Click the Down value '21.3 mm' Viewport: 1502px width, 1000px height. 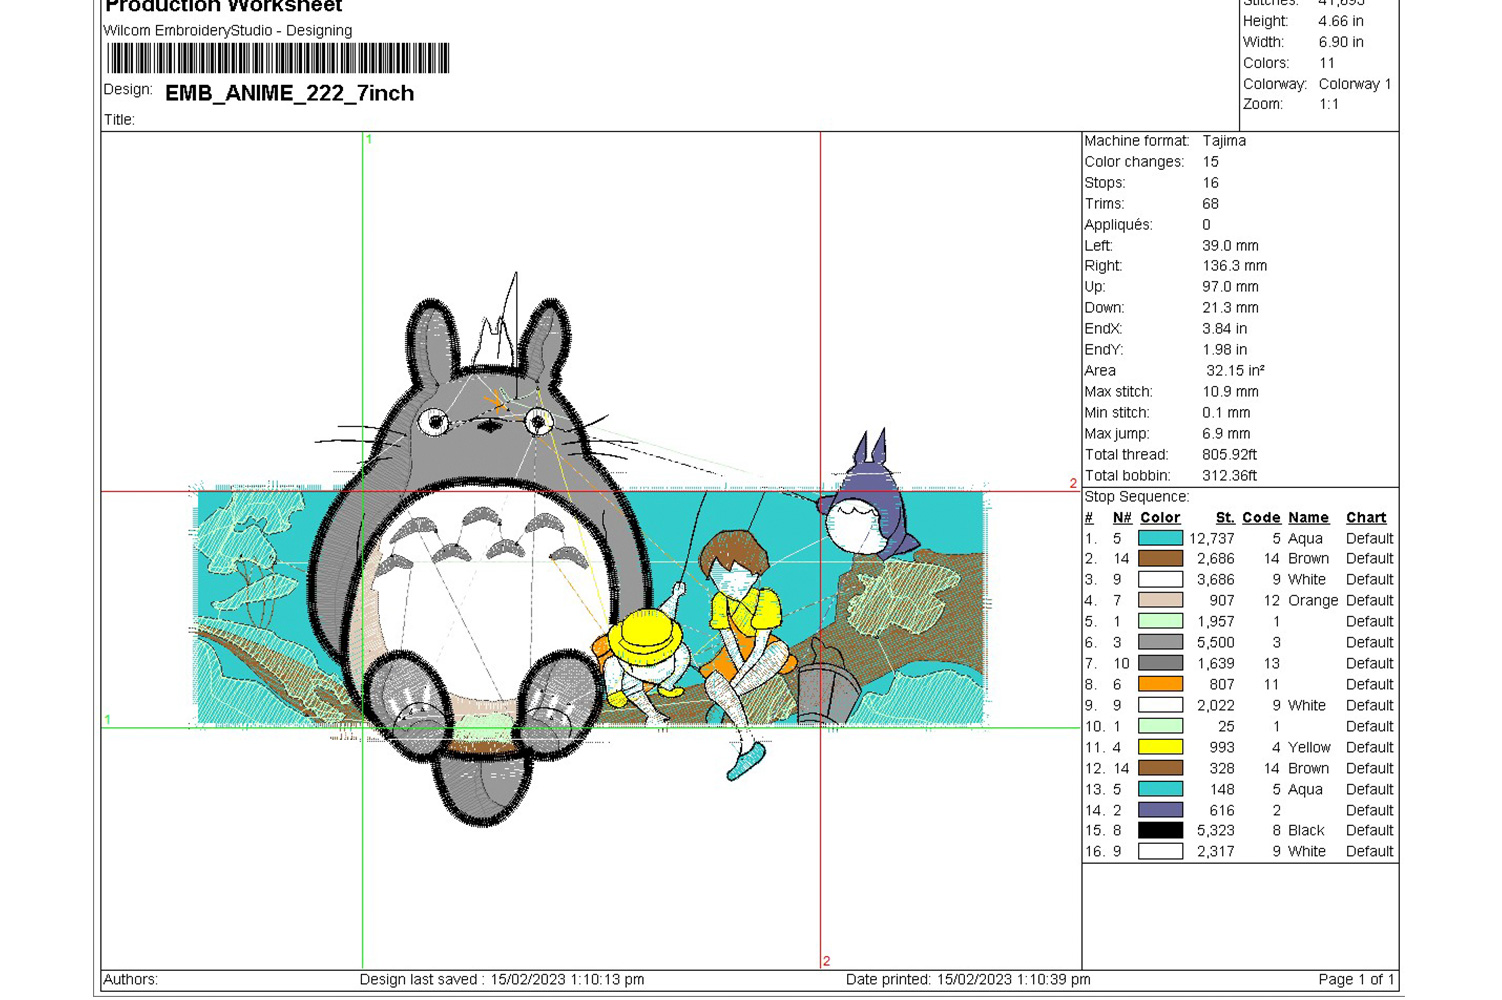click(x=1230, y=308)
